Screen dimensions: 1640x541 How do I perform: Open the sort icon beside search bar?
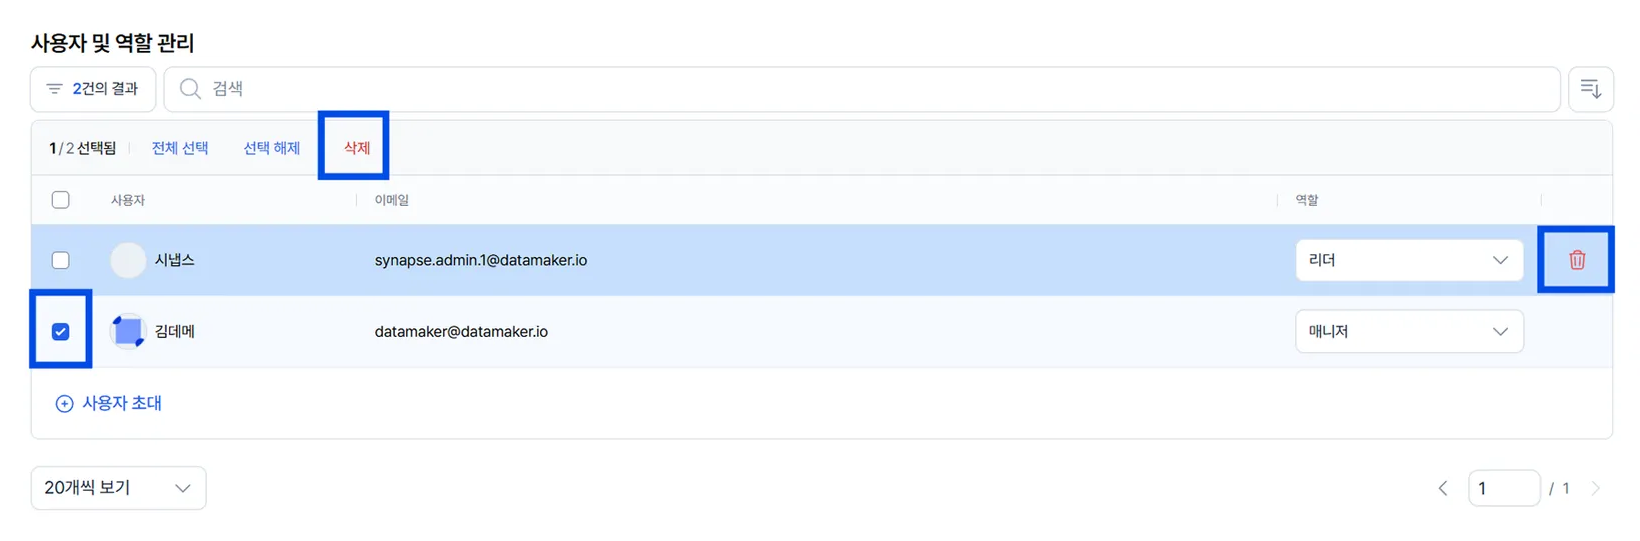[x=1591, y=89]
